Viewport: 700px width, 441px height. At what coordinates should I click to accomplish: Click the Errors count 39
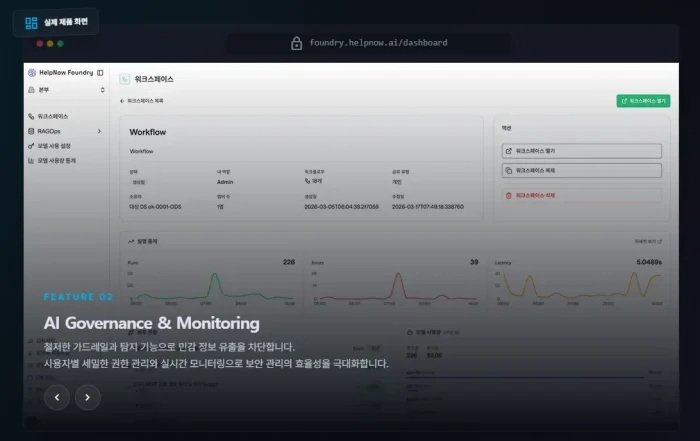(474, 262)
